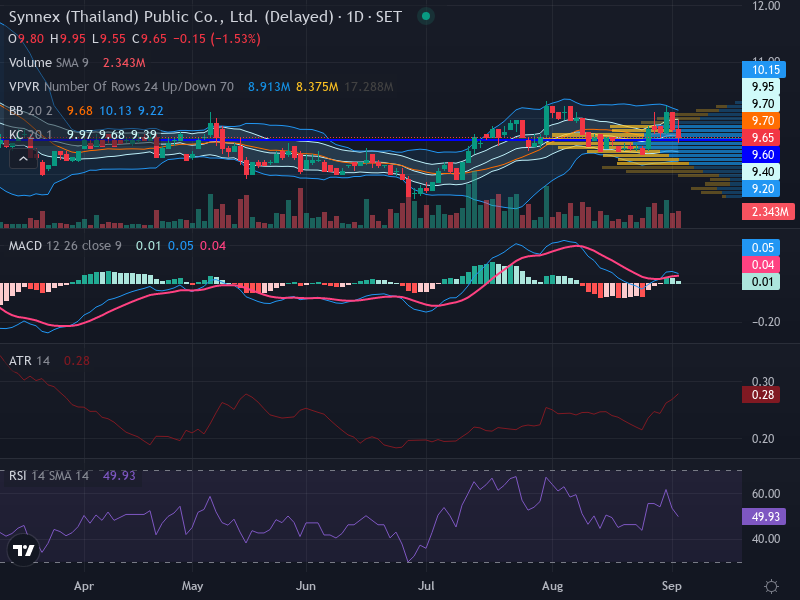Screen dimensions: 800x600
Task: Click the TradingView logo icon
Action: 23,550
